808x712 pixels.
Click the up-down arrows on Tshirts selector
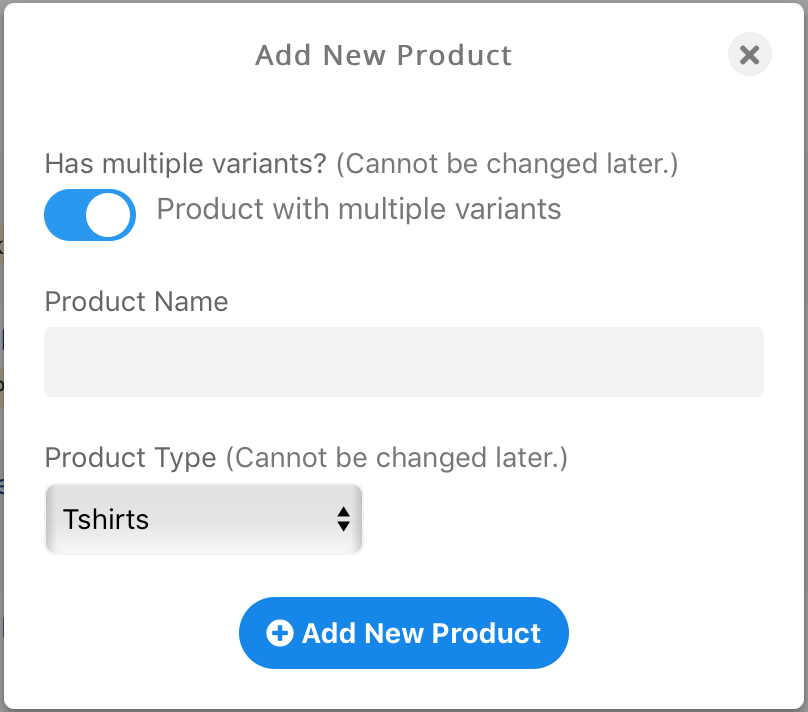point(343,519)
